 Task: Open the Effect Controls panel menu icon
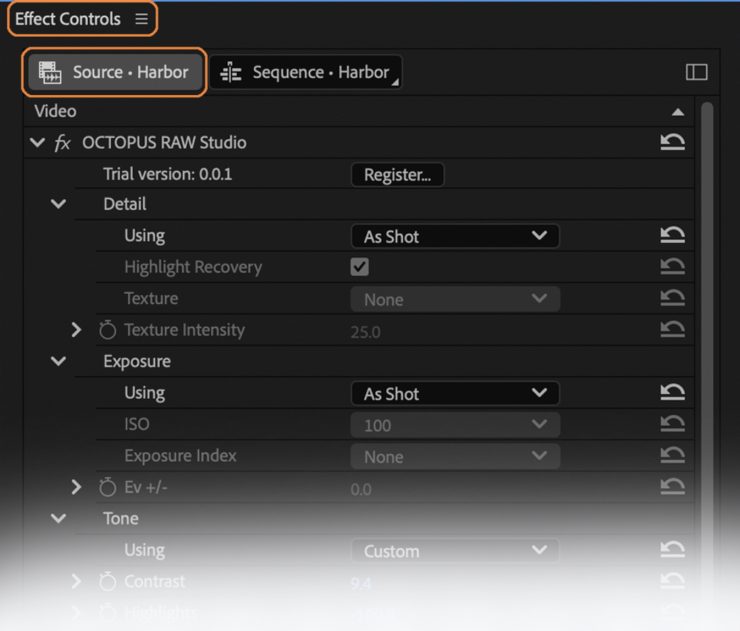[x=142, y=19]
